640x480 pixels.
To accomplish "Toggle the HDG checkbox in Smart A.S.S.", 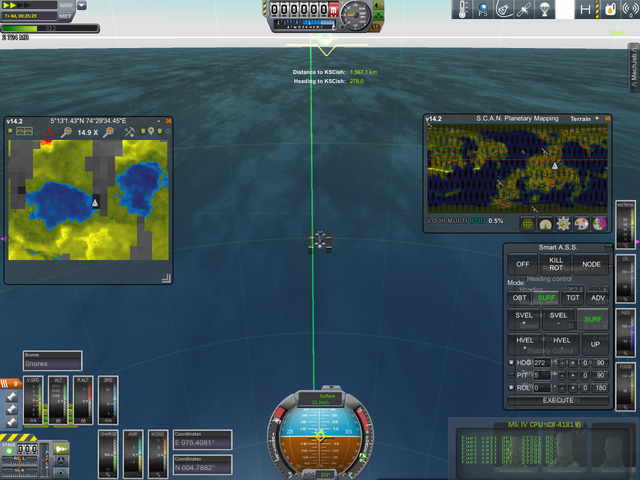I will coord(511,362).
